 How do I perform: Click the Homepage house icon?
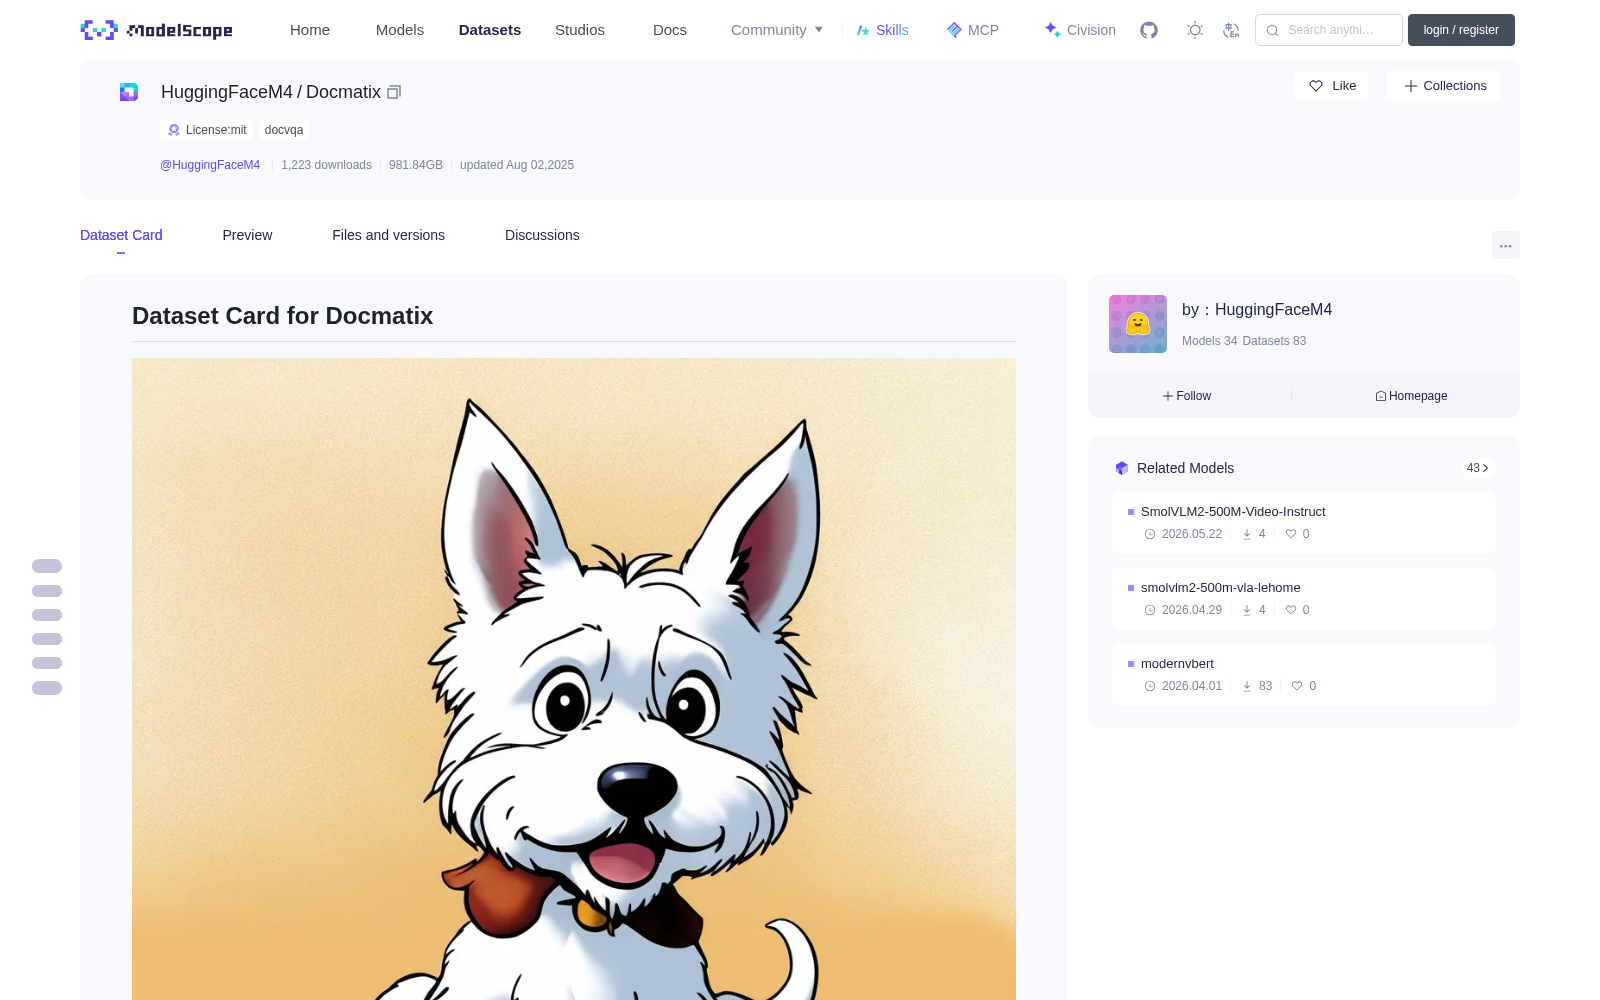1381,396
